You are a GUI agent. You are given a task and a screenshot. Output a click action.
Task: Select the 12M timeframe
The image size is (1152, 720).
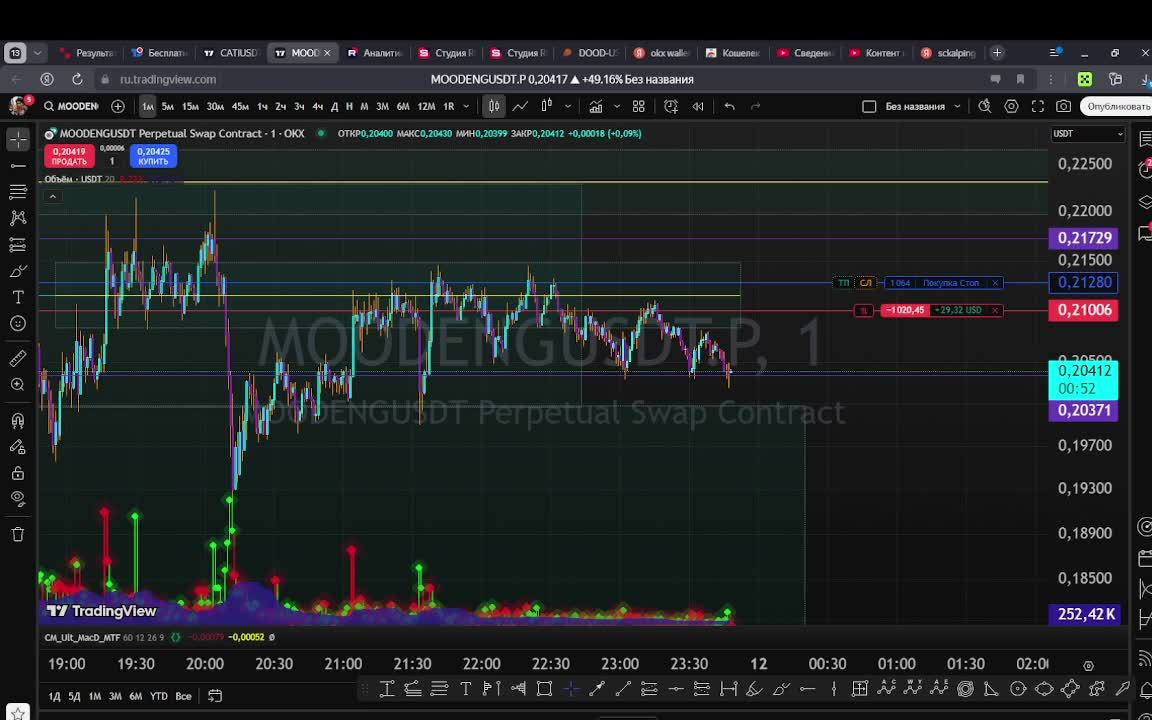pyautogui.click(x=426, y=107)
